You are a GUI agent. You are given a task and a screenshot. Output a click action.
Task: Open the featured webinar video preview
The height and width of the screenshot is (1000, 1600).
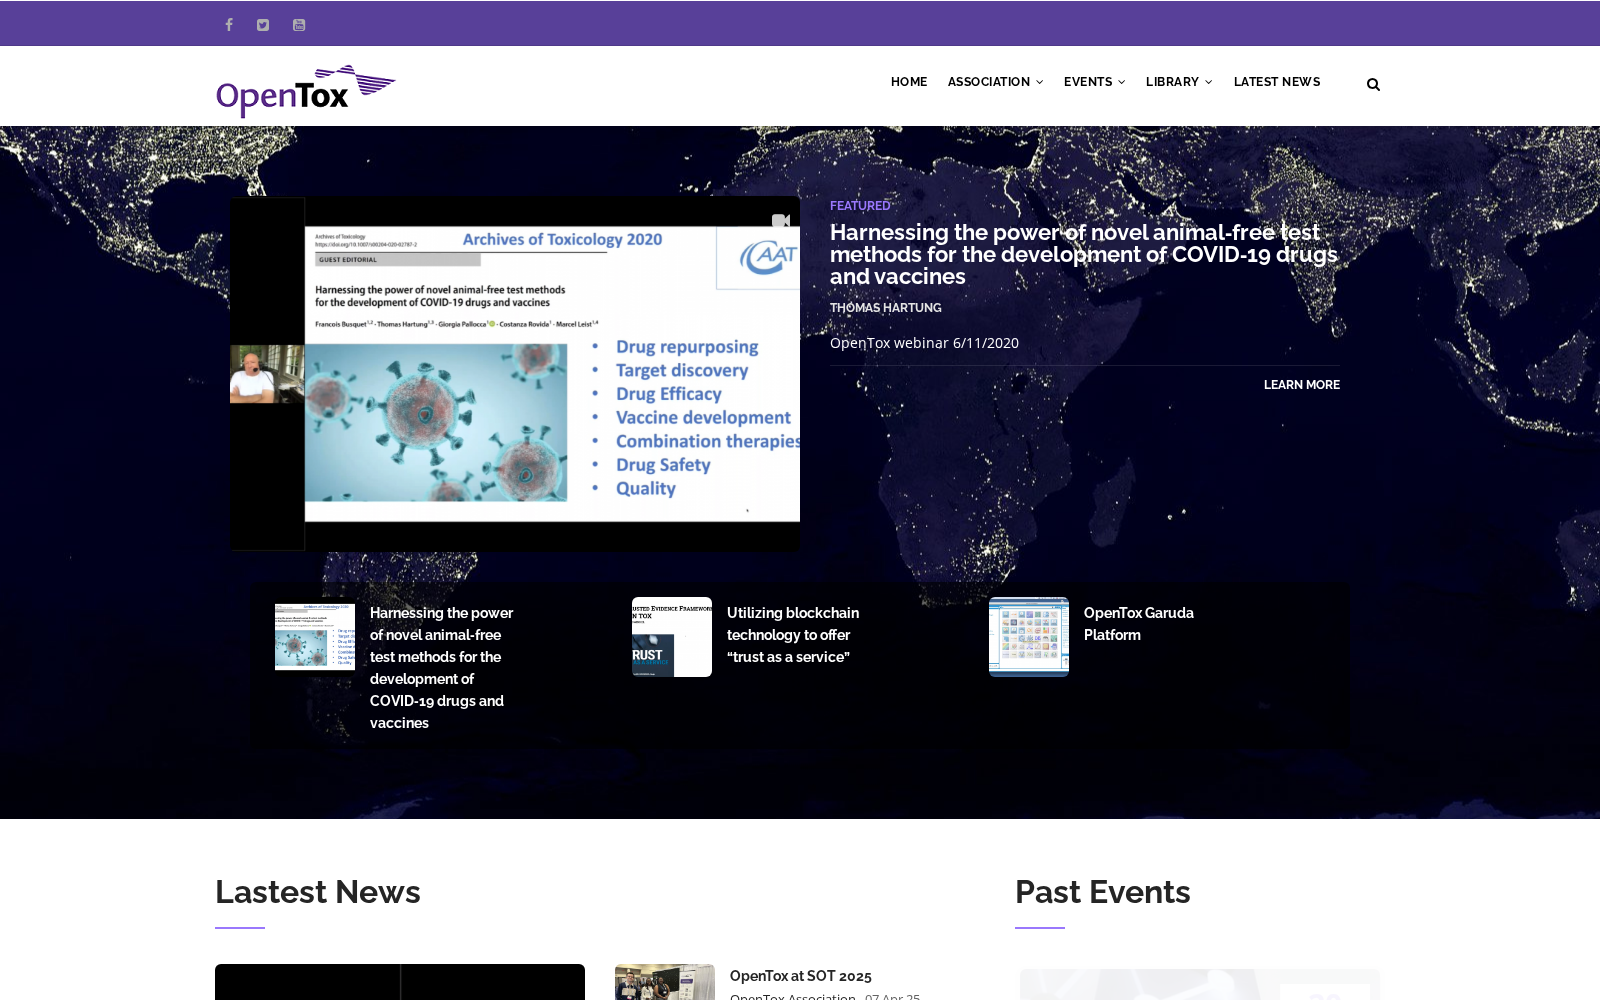coord(515,374)
